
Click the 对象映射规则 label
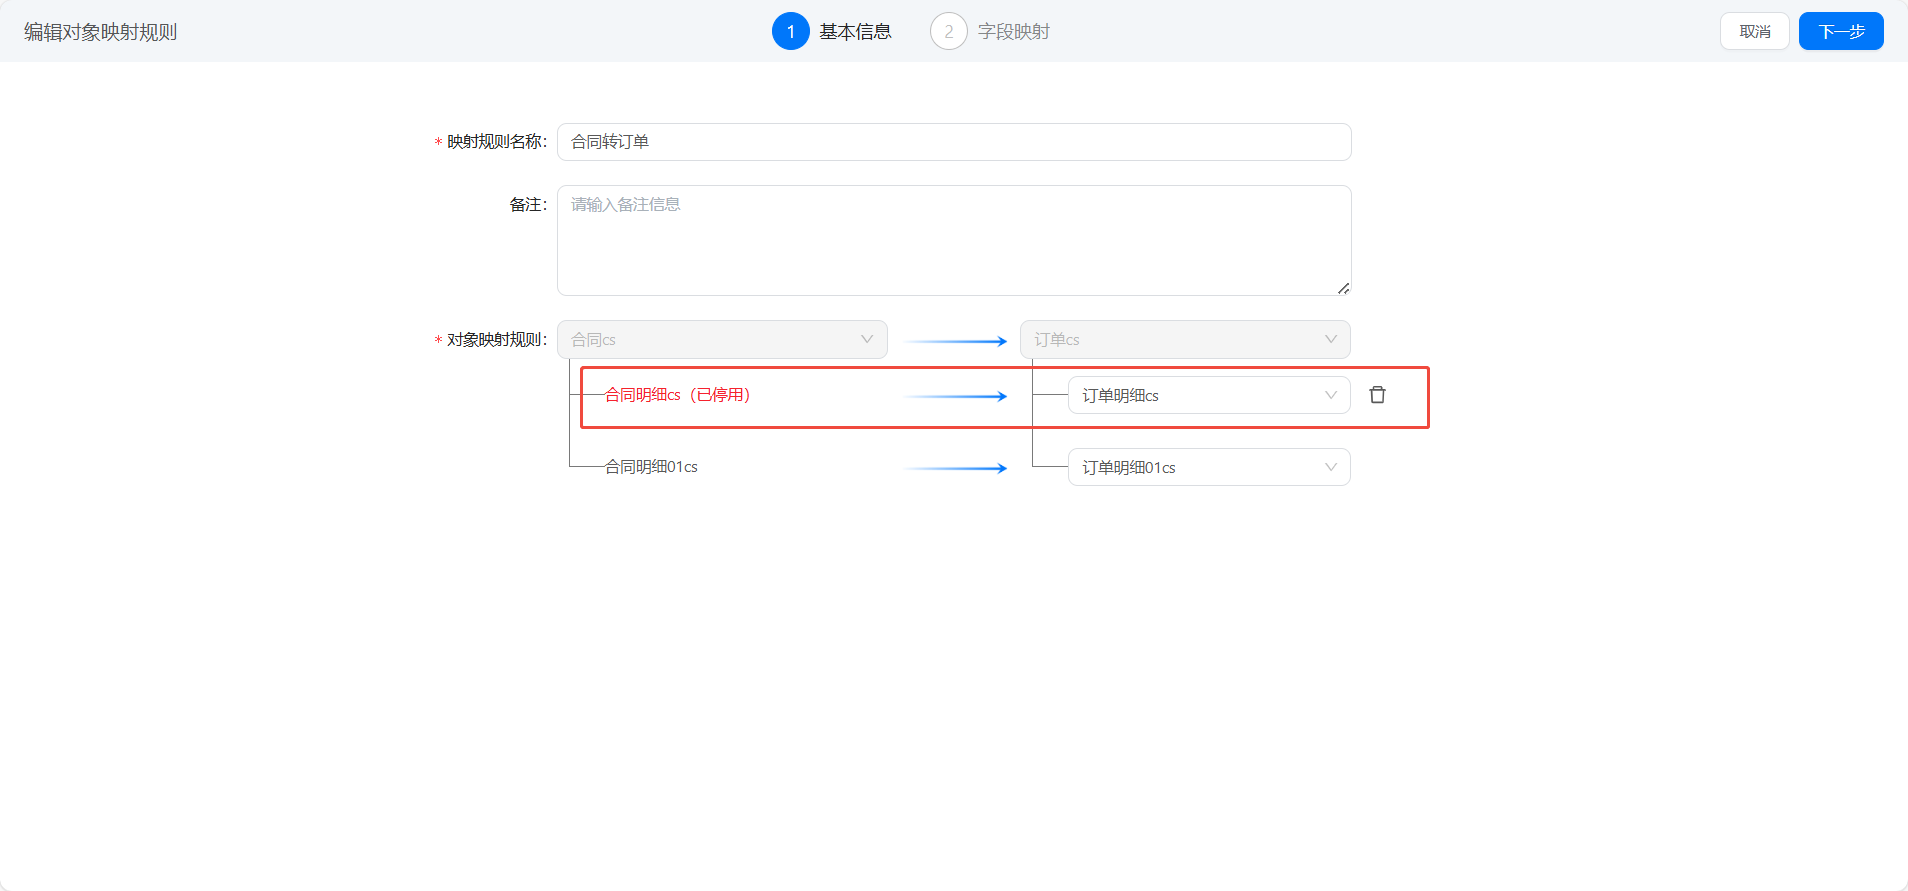[496, 340]
